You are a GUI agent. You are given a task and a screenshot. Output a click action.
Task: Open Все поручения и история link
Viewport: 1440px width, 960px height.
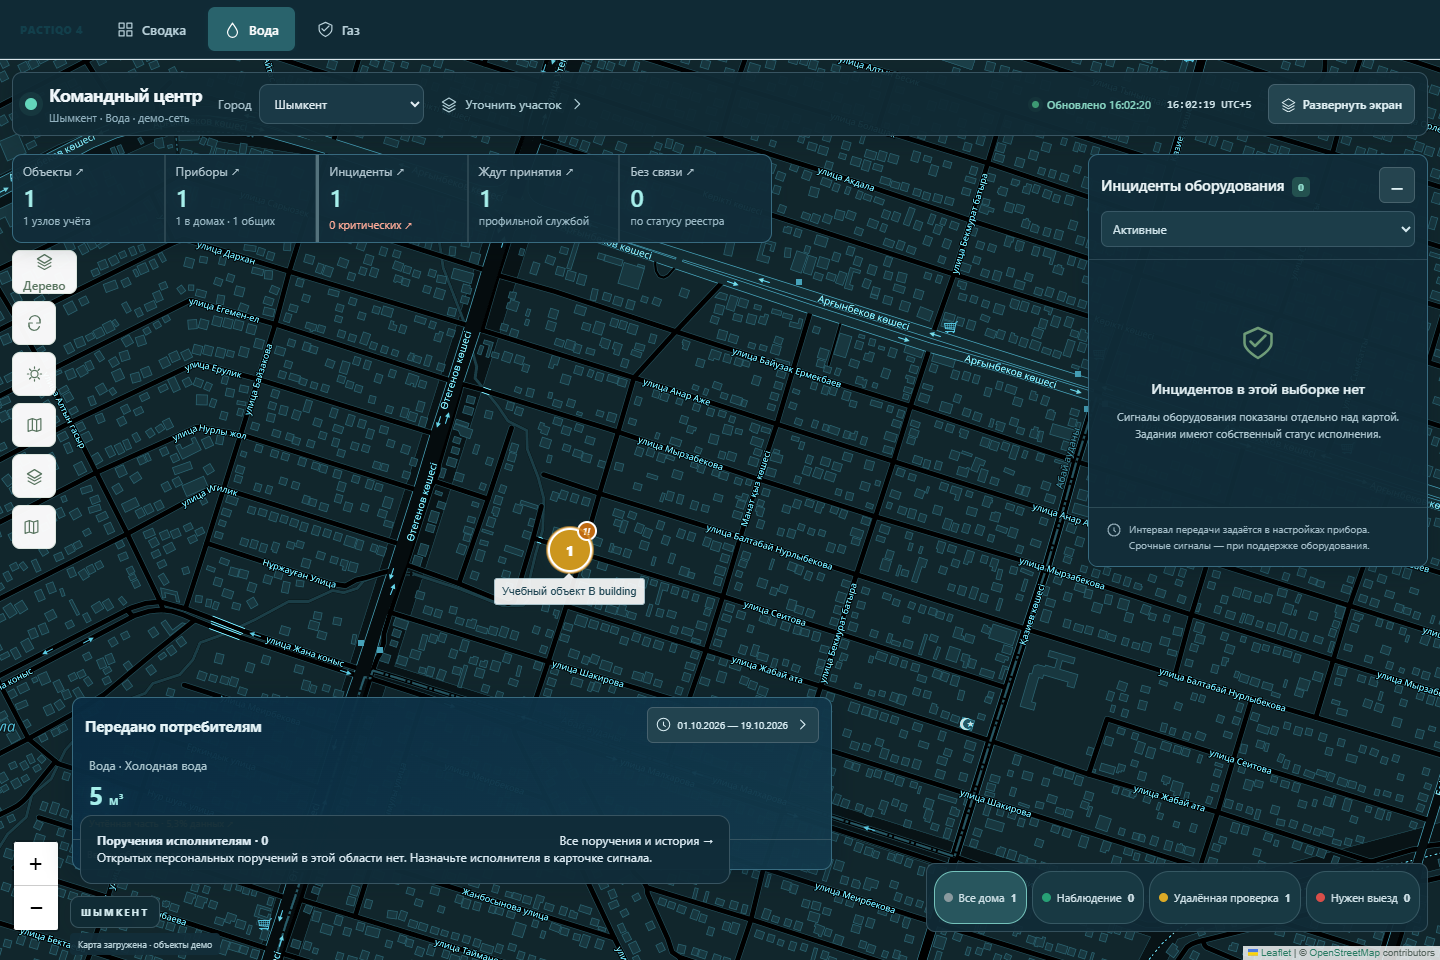click(636, 841)
